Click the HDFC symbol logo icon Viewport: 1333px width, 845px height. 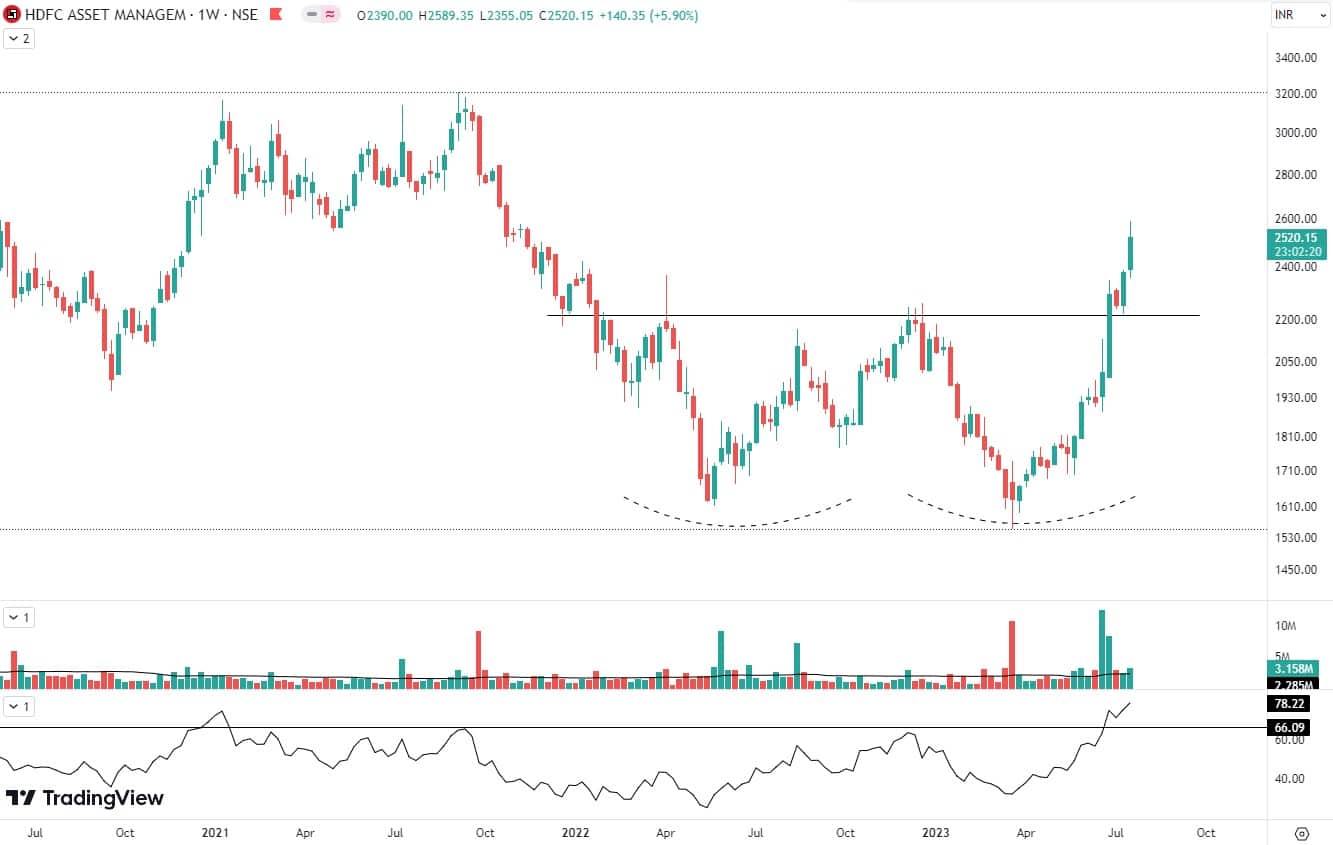point(12,16)
